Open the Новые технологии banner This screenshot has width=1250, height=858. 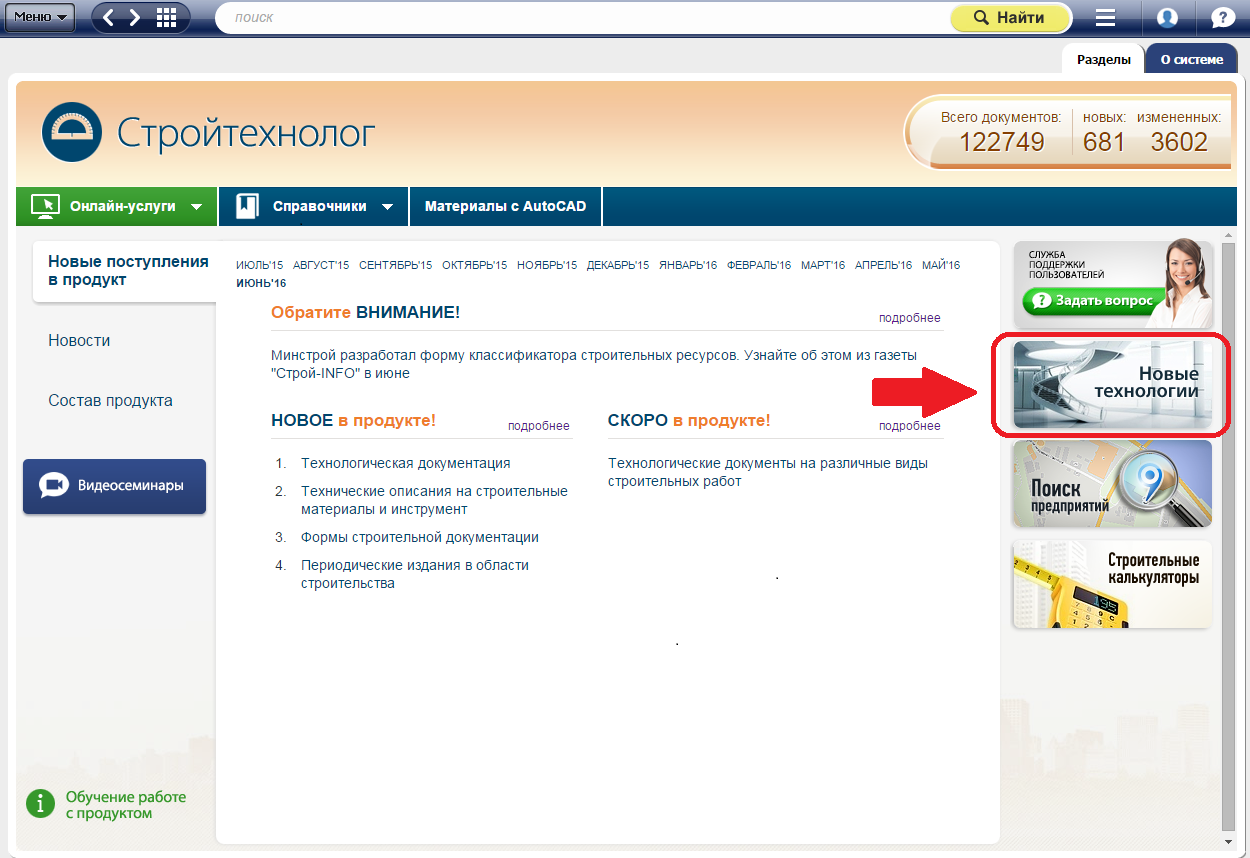click(1112, 386)
